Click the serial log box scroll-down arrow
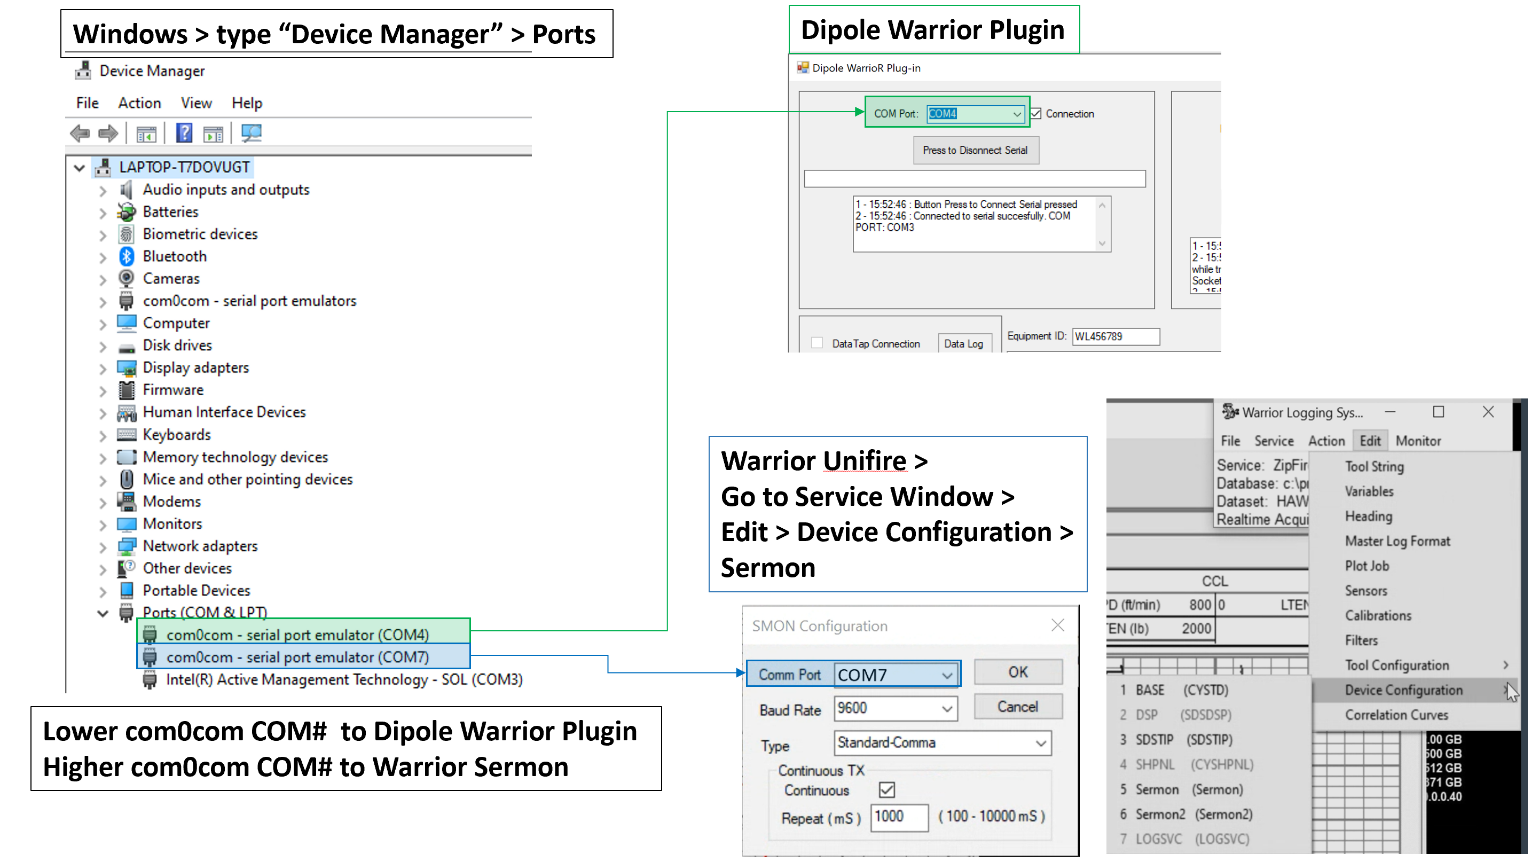The height and width of the screenshot is (861, 1539). tap(1102, 243)
